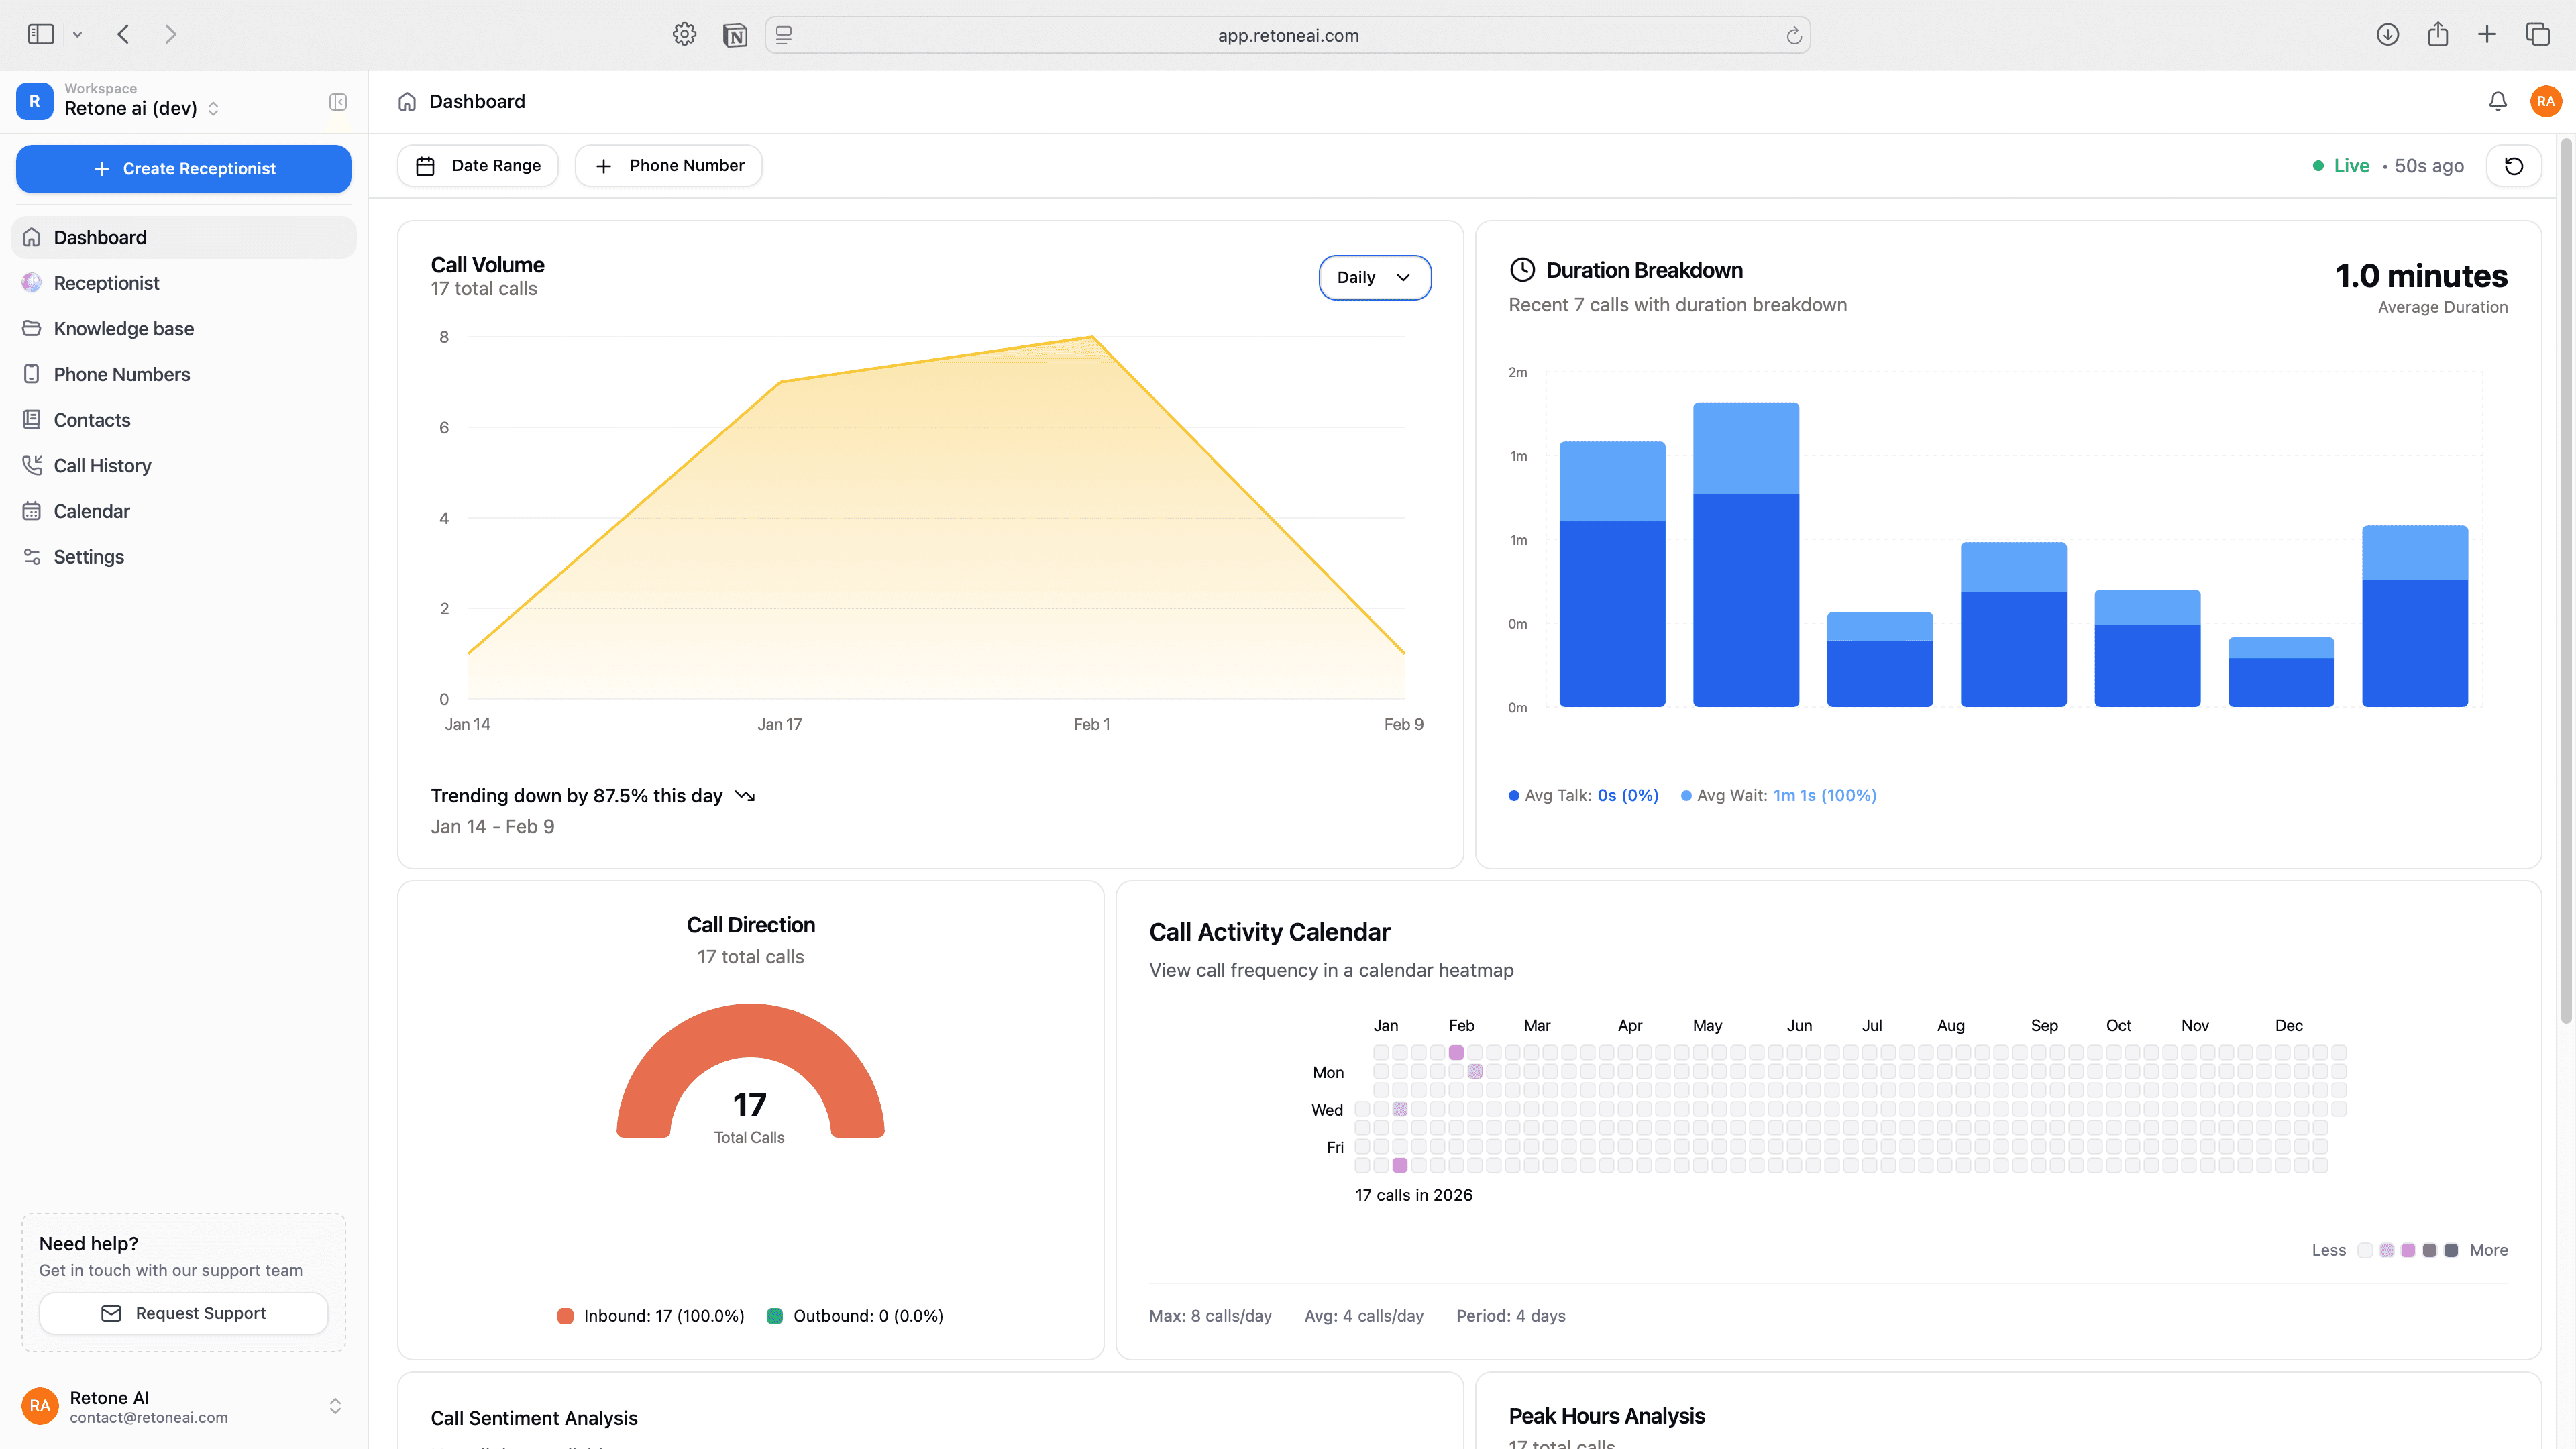Click the tallest Duration Breakdown bar
The height and width of the screenshot is (1449, 2576).
pyautogui.click(x=1745, y=555)
